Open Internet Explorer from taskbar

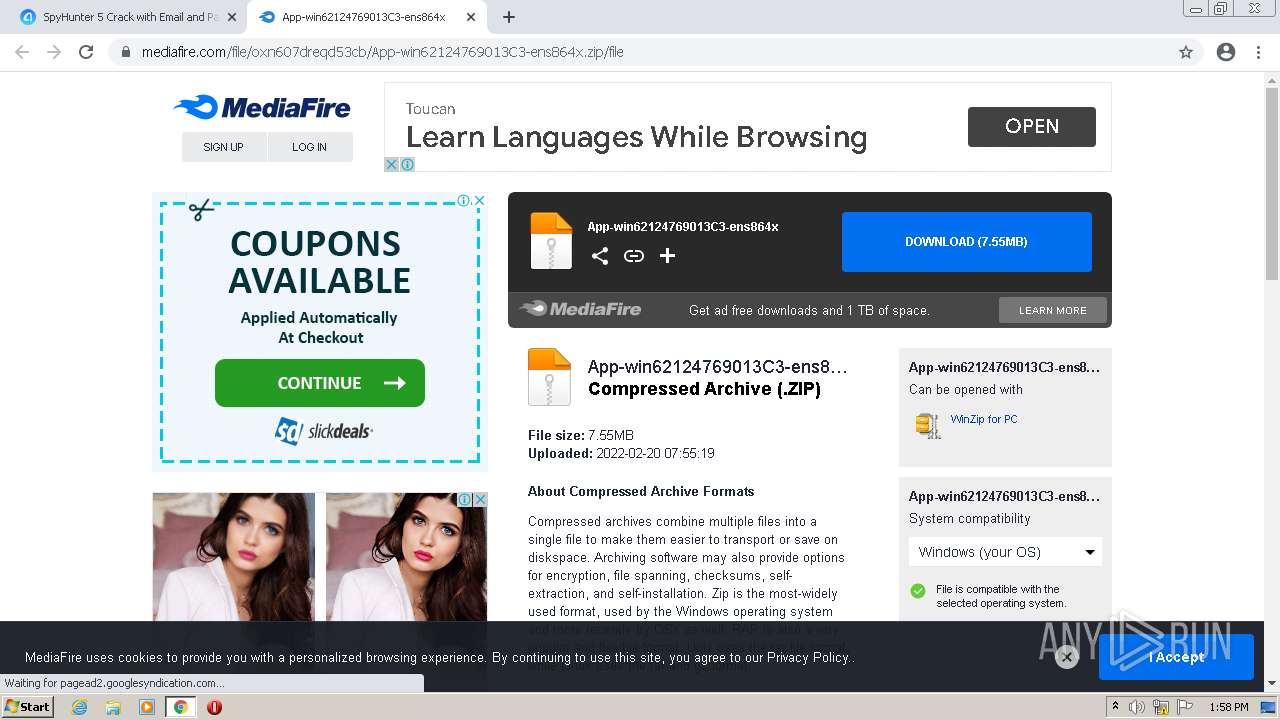coord(79,707)
